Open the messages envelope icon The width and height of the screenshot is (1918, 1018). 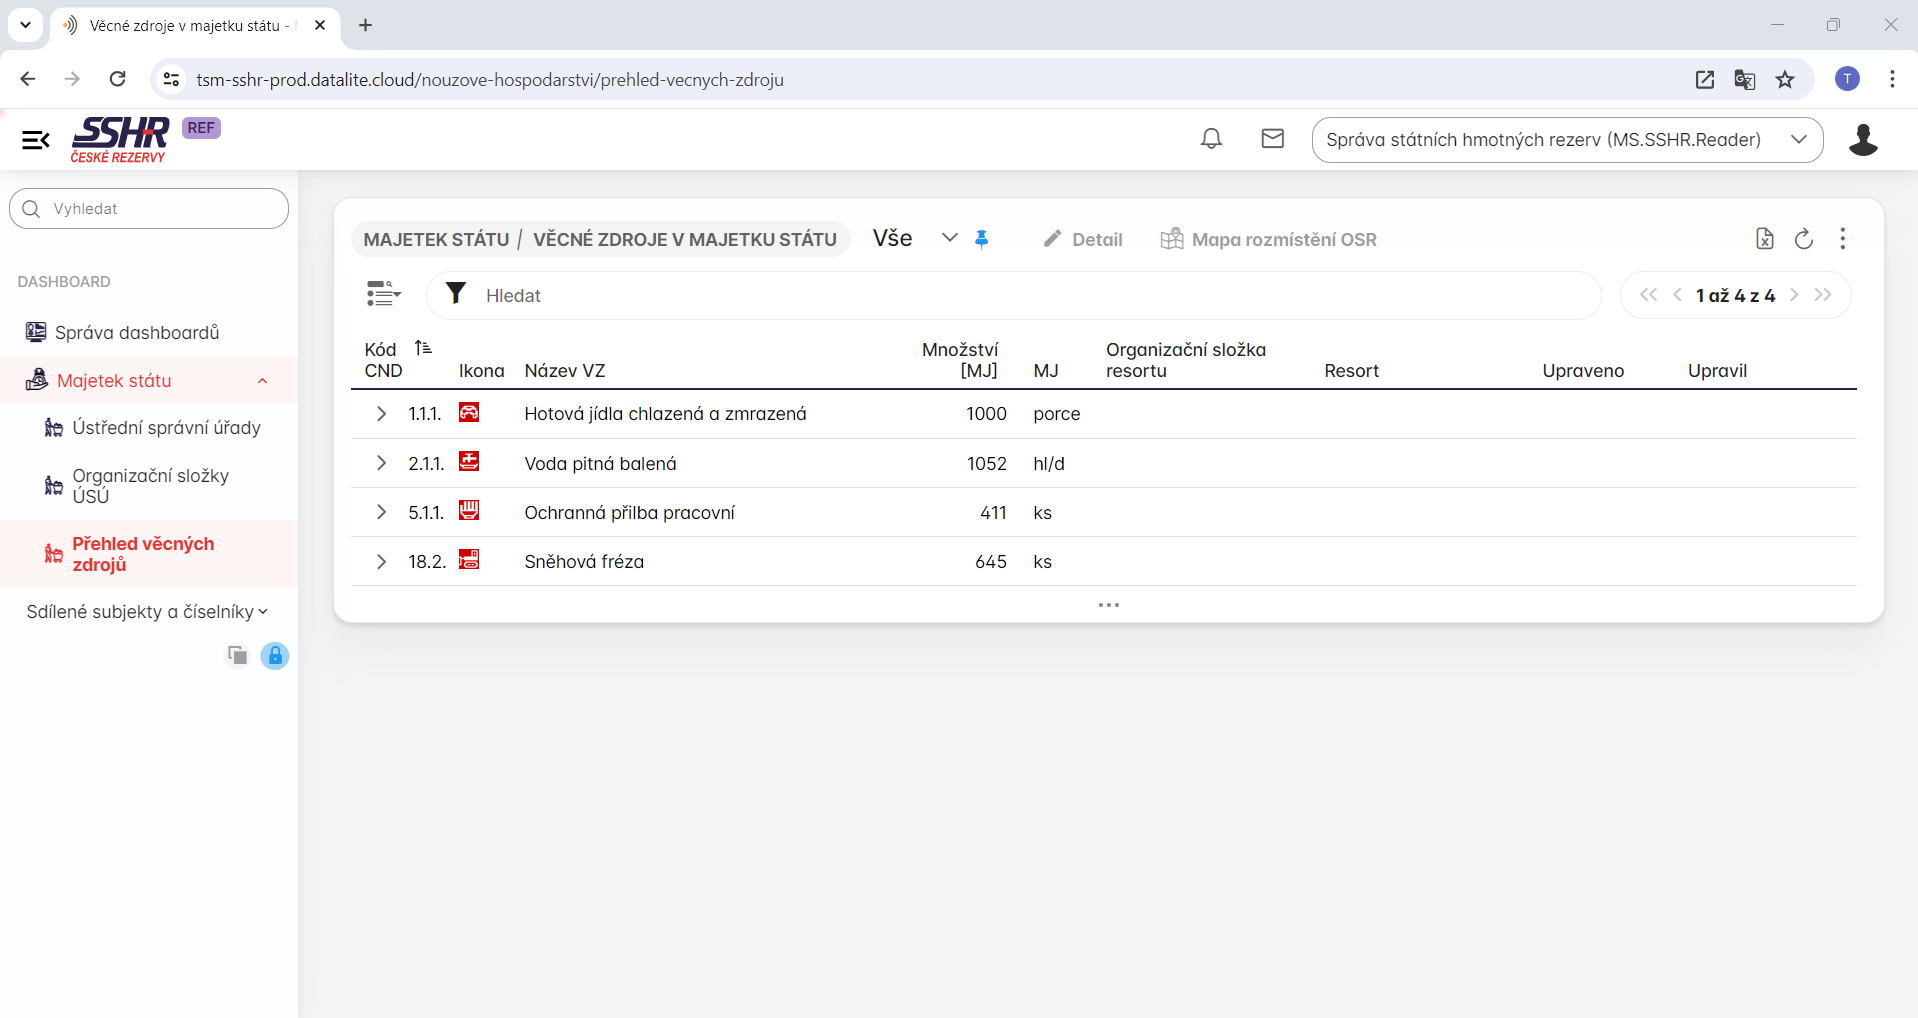[1272, 139]
